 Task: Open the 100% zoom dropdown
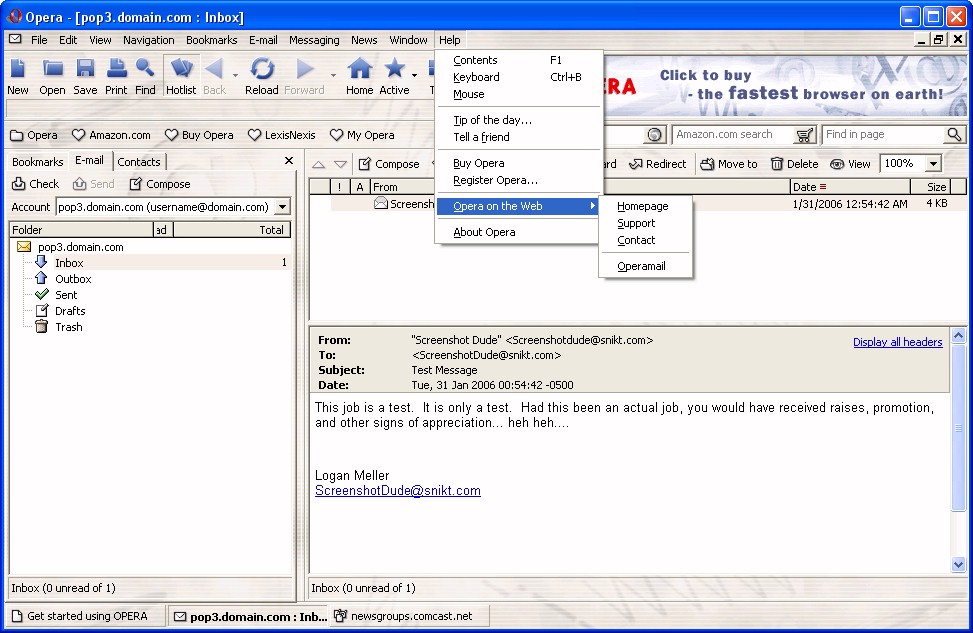click(x=933, y=164)
